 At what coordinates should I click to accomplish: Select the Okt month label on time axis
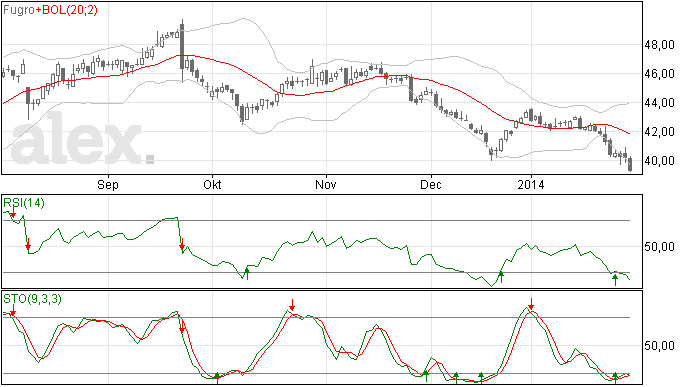212,184
